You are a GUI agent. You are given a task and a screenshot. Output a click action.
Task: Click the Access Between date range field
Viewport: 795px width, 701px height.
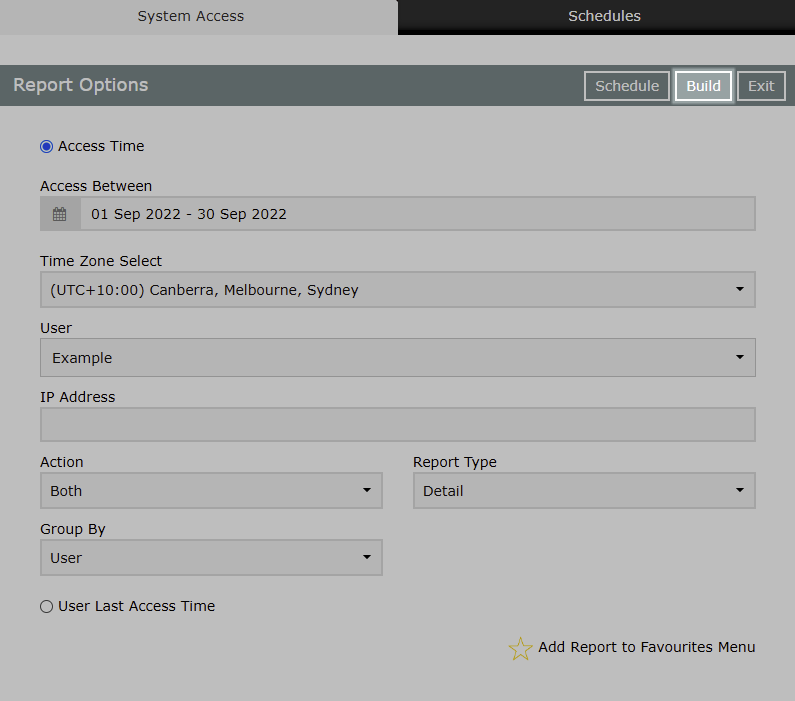click(x=418, y=214)
